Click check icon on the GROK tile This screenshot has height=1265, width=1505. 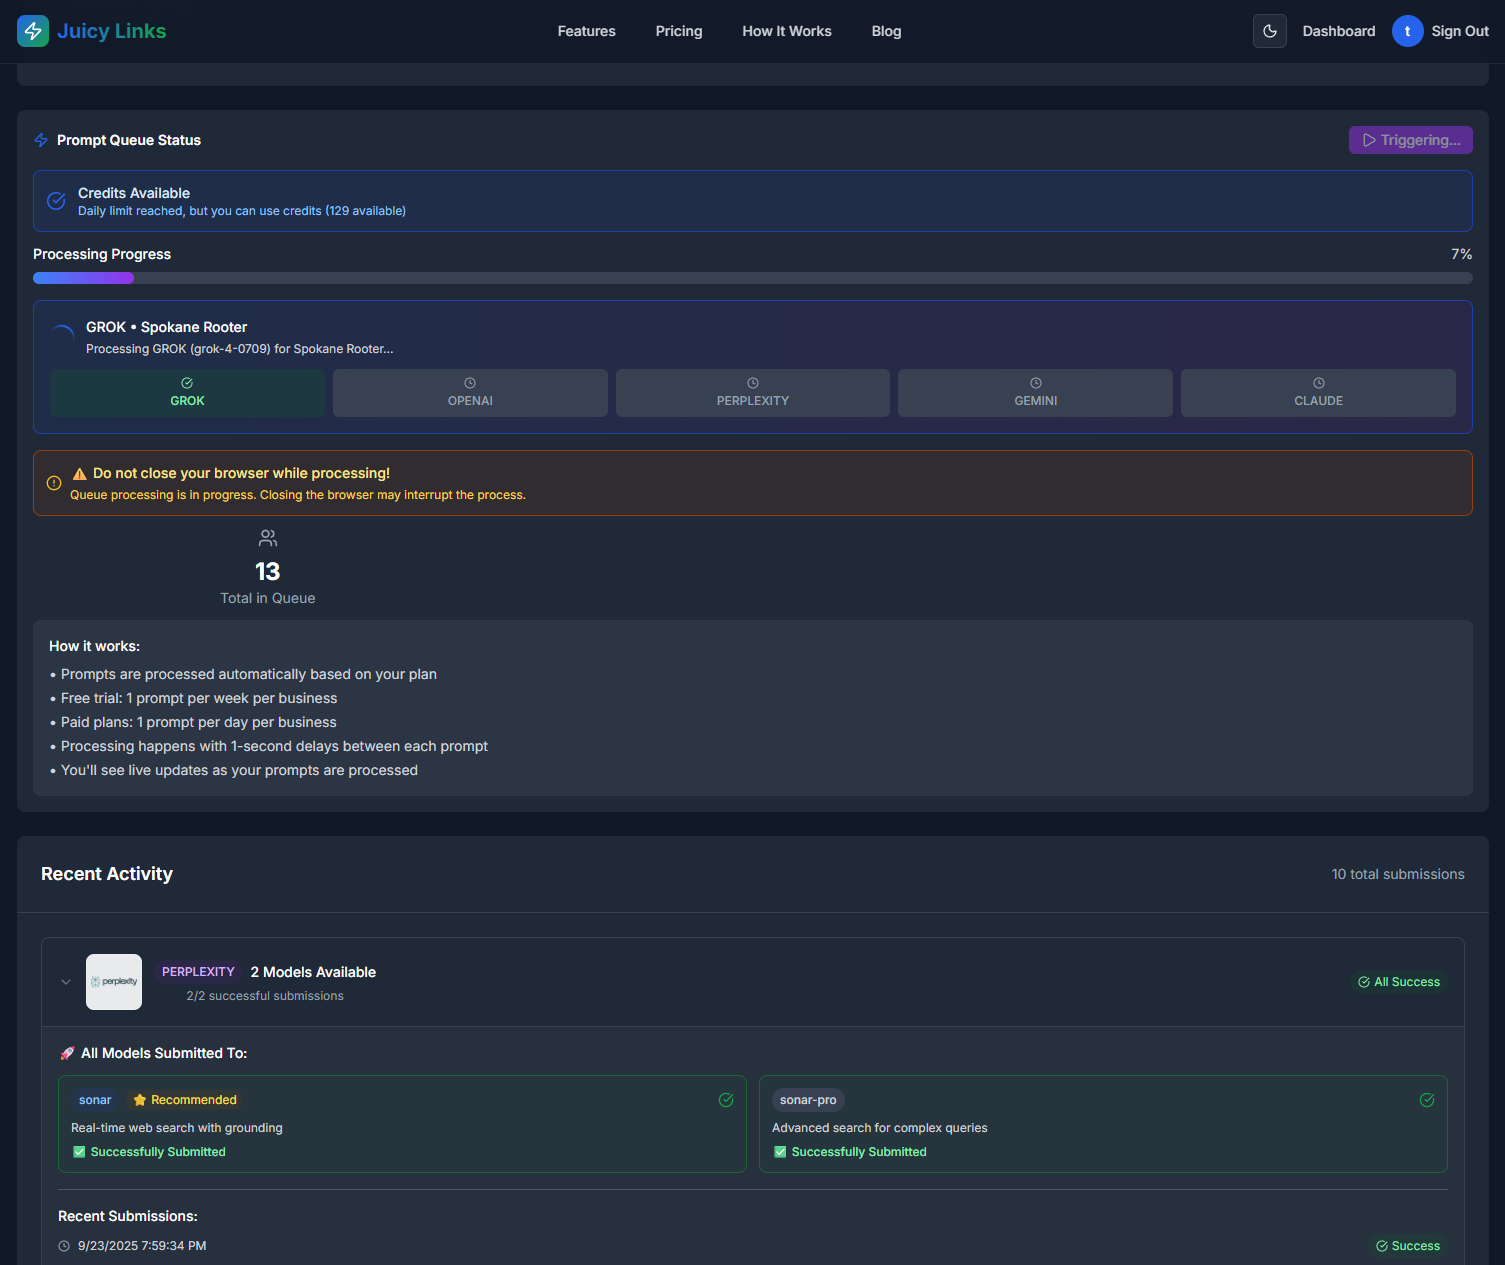pyautogui.click(x=187, y=383)
